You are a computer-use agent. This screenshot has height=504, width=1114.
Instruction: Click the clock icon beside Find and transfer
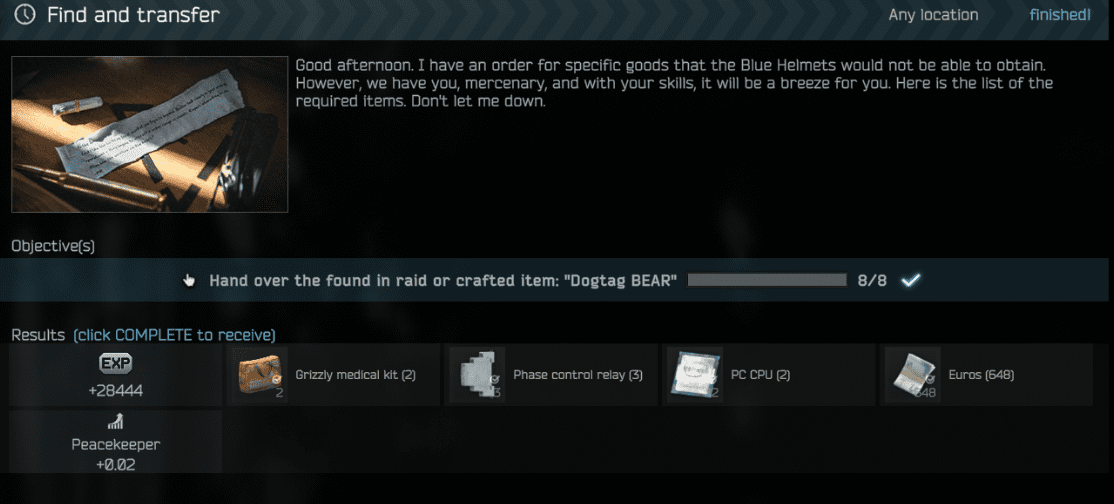point(26,14)
